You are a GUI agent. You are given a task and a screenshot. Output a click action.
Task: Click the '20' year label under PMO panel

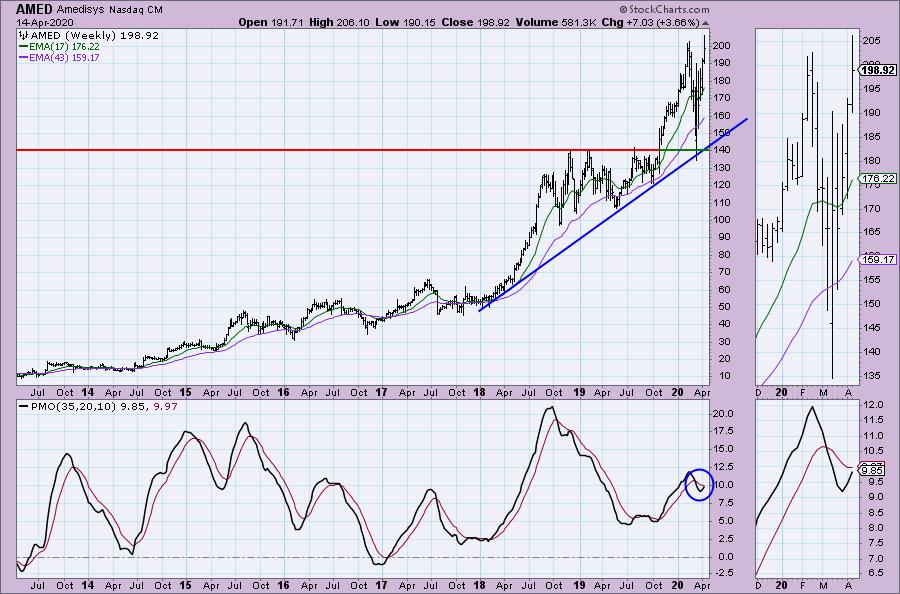tap(677, 585)
